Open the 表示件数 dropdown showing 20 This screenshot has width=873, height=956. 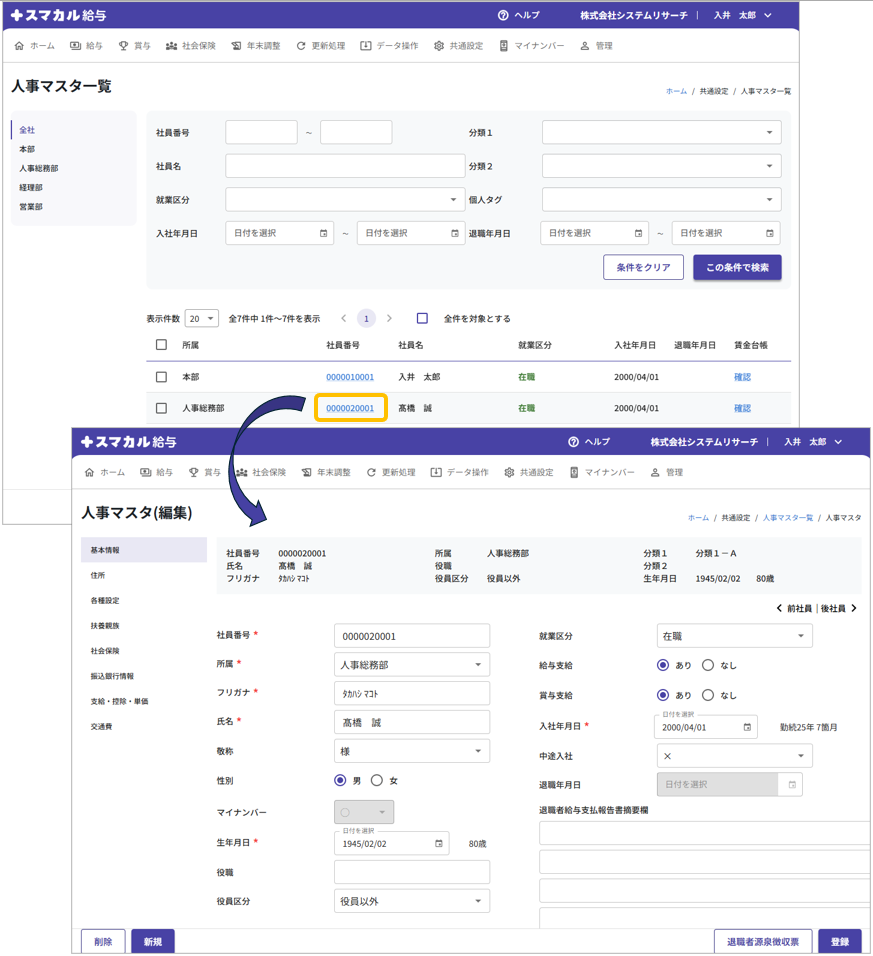click(202, 319)
